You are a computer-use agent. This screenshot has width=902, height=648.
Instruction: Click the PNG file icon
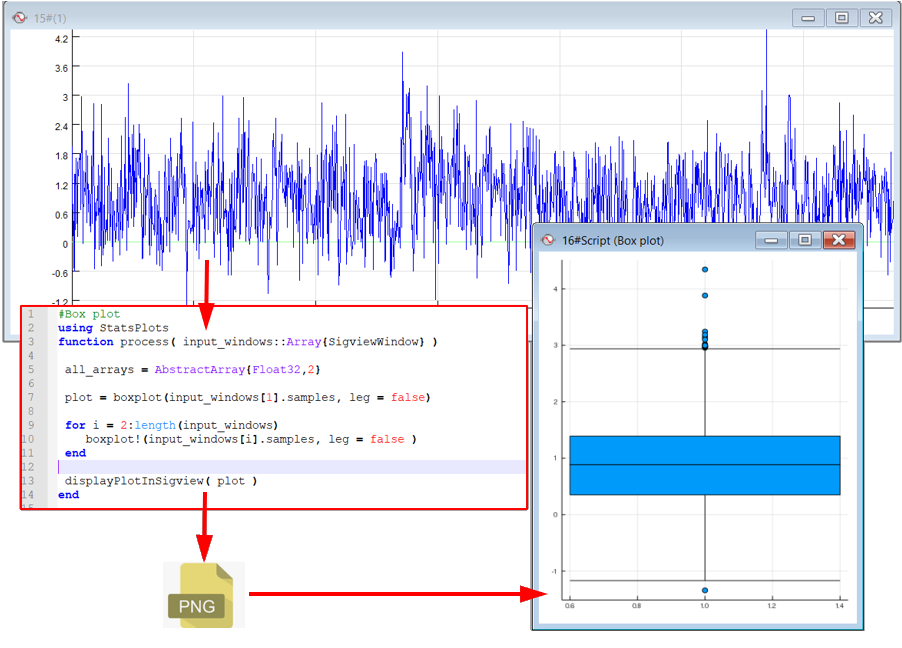[x=204, y=595]
